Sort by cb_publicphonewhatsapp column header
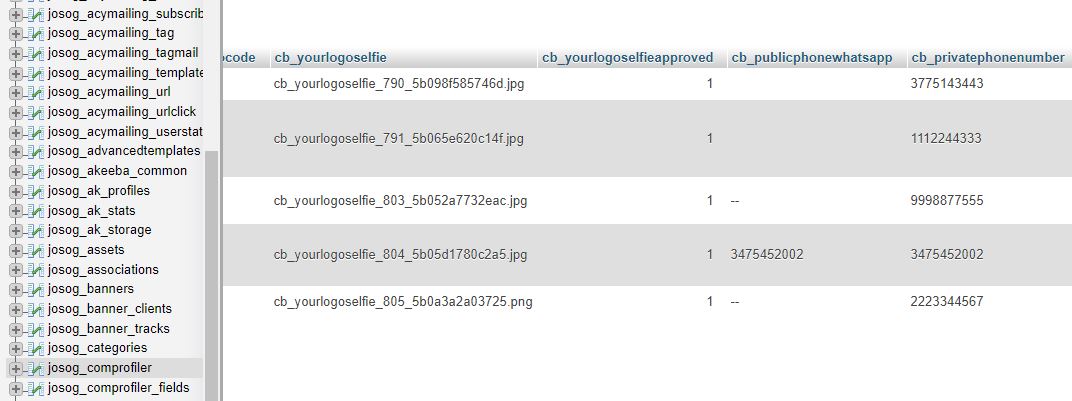The height and width of the screenshot is (401, 1072). [x=812, y=58]
